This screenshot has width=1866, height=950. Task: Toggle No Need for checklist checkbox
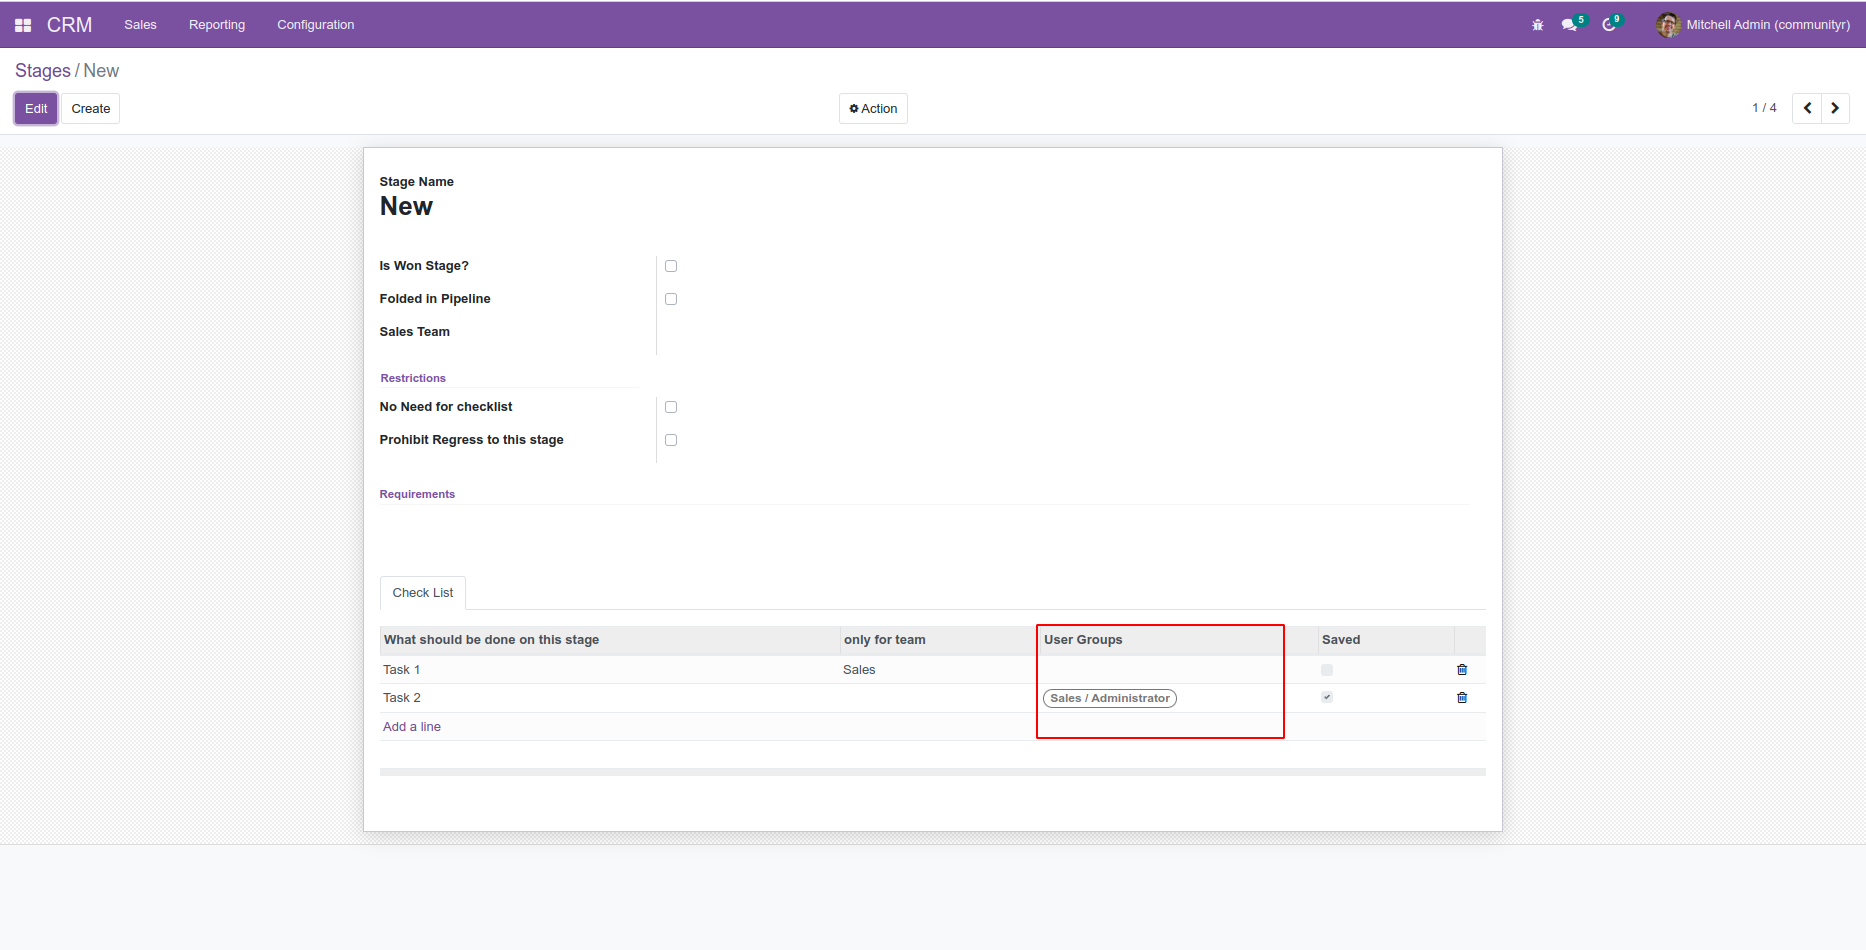point(671,407)
